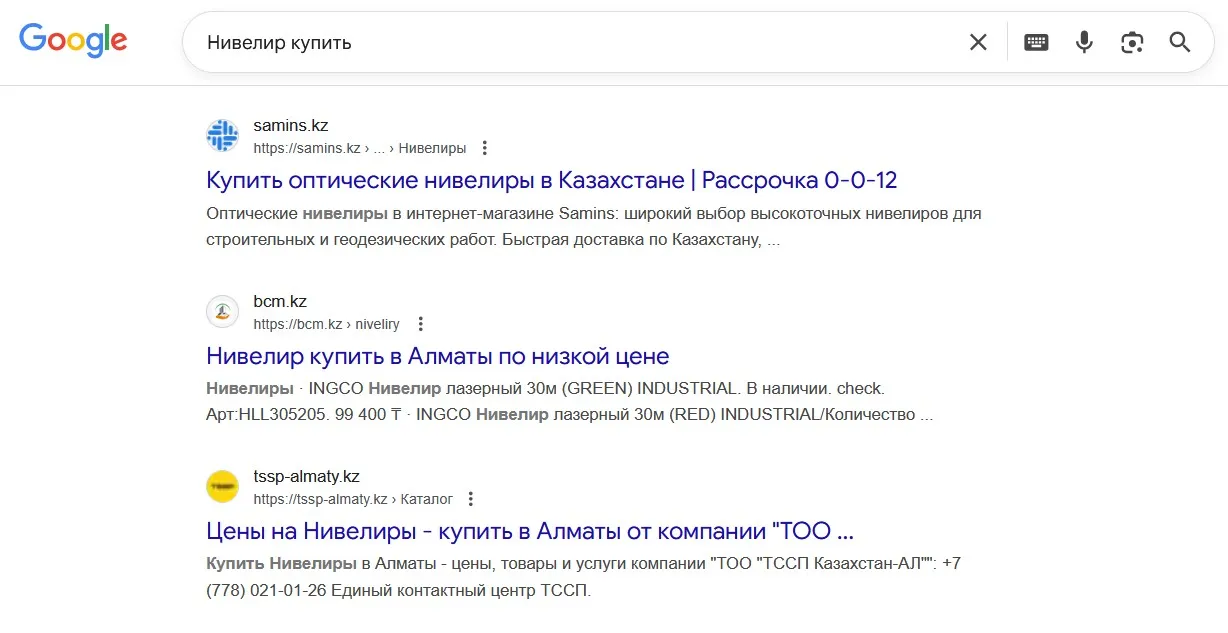Open "Нивелир купить в Алматы" result
Image resolution: width=1228 pixels, height=633 pixels.
click(437, 356)
